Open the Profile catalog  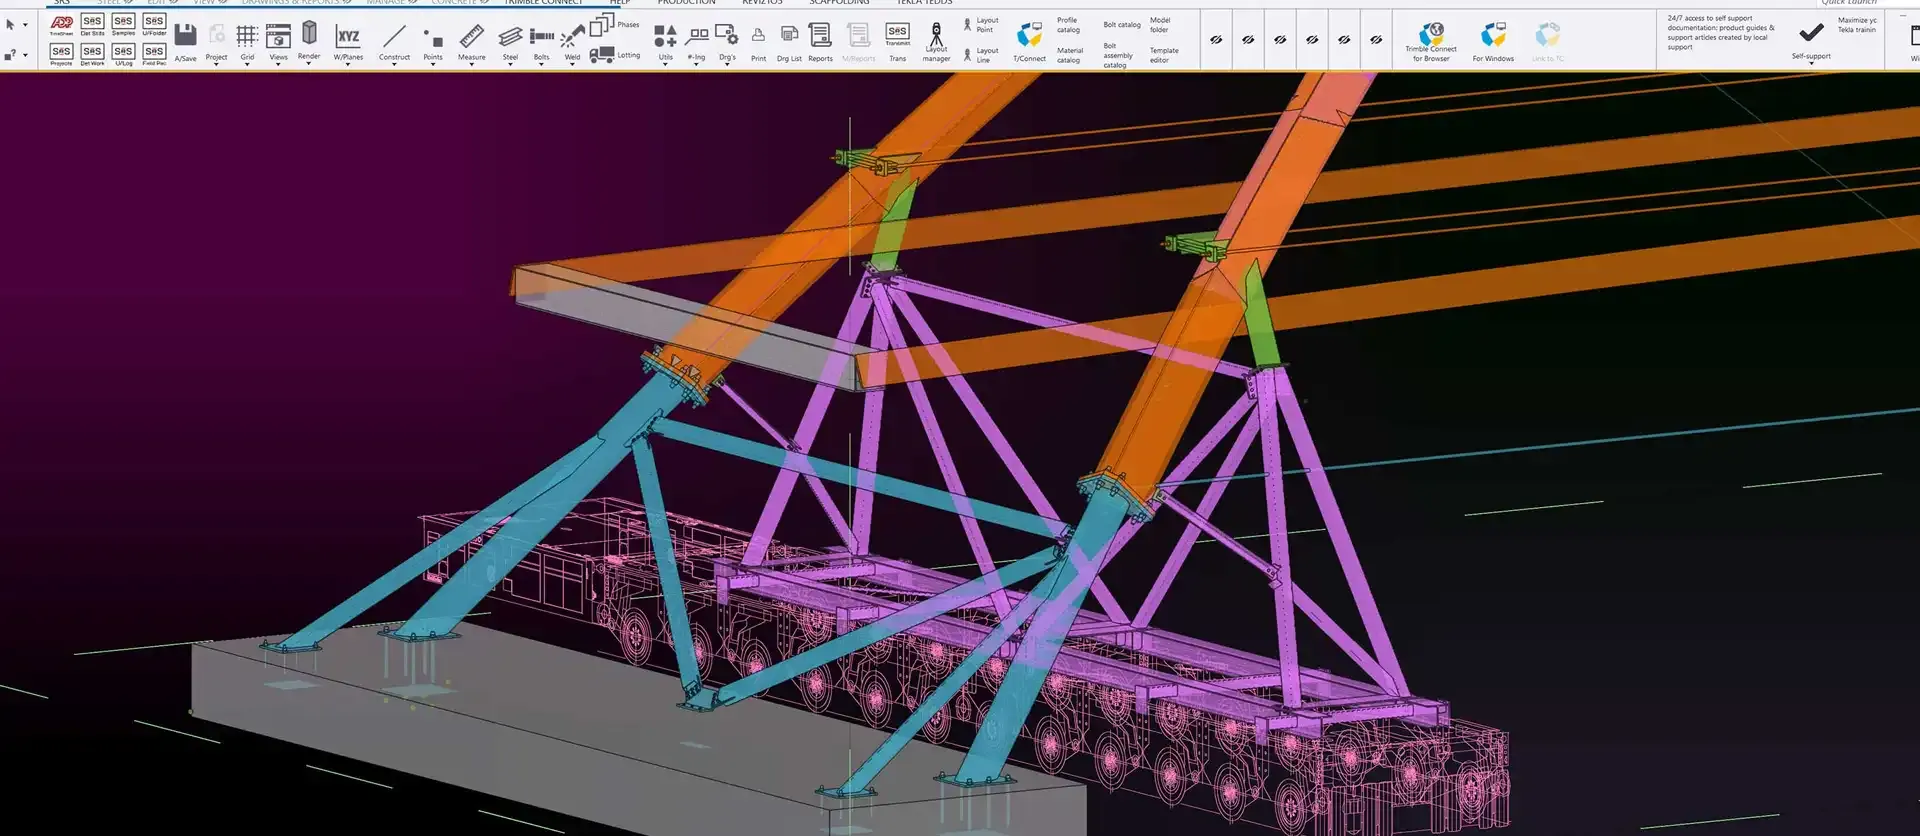pos(1068,25)
